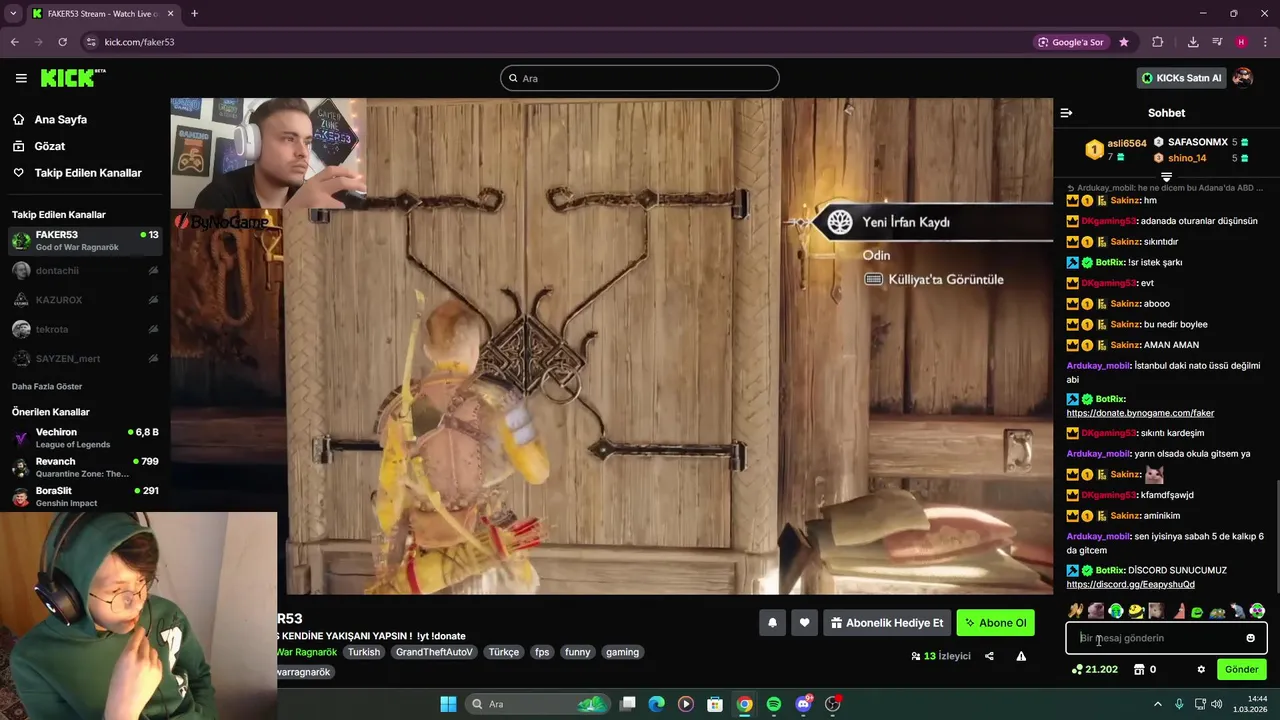Viewport: 1280px width, 720px height.
Task: Open the dontachii followed channel
Action: 85,270
